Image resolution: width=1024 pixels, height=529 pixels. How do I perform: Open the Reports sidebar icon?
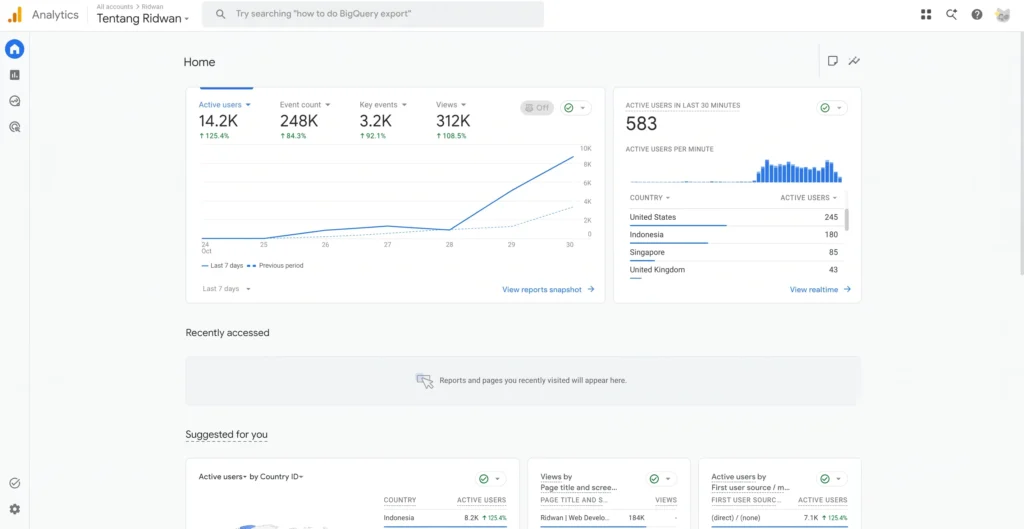tap(14, 75)
